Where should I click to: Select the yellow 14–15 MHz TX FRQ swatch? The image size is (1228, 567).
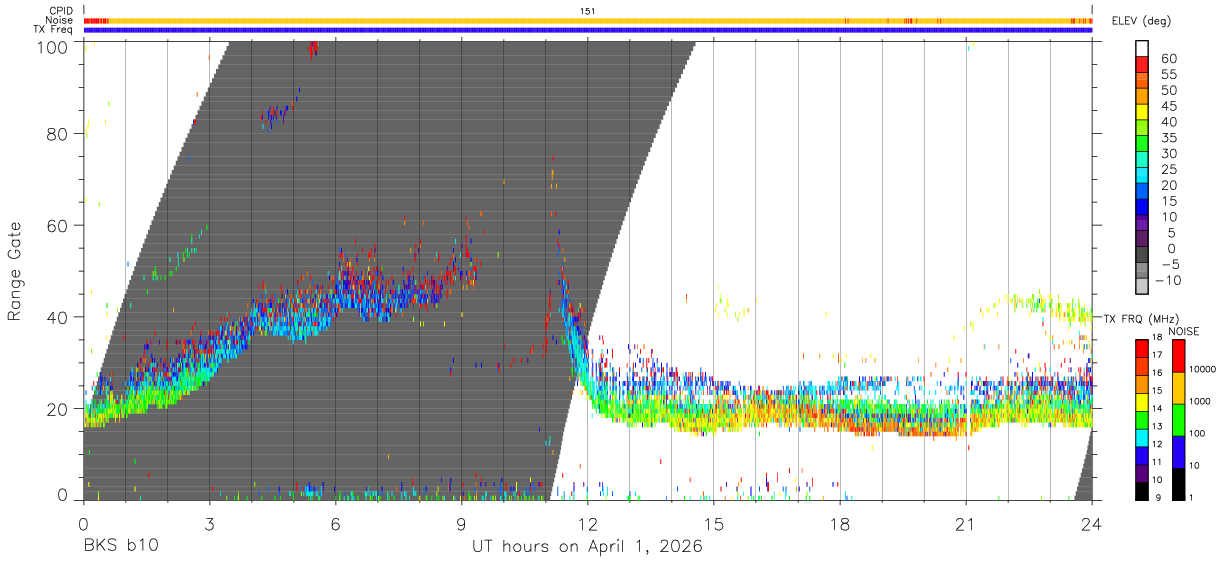point(1142,400)
